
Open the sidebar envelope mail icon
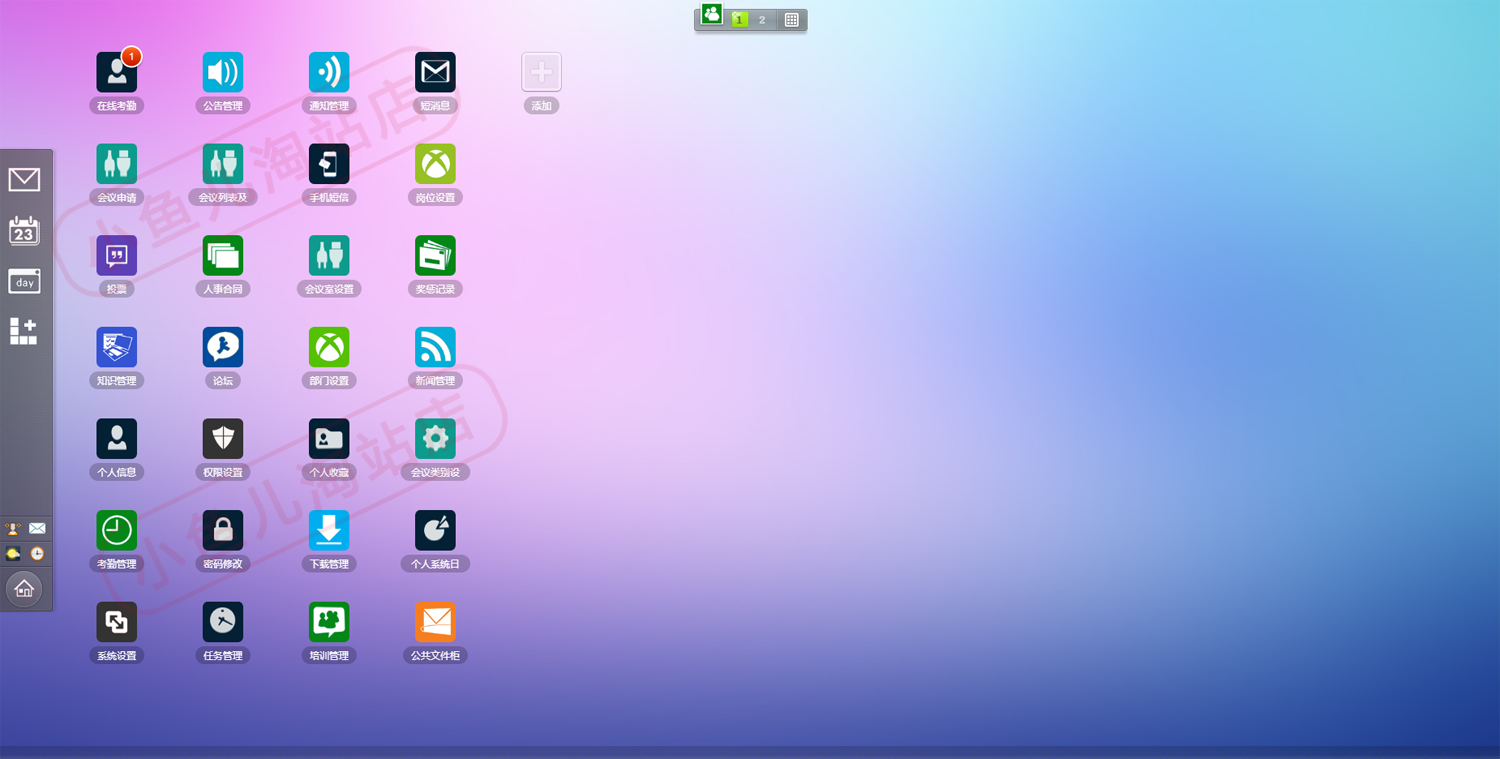coord(24,179)
